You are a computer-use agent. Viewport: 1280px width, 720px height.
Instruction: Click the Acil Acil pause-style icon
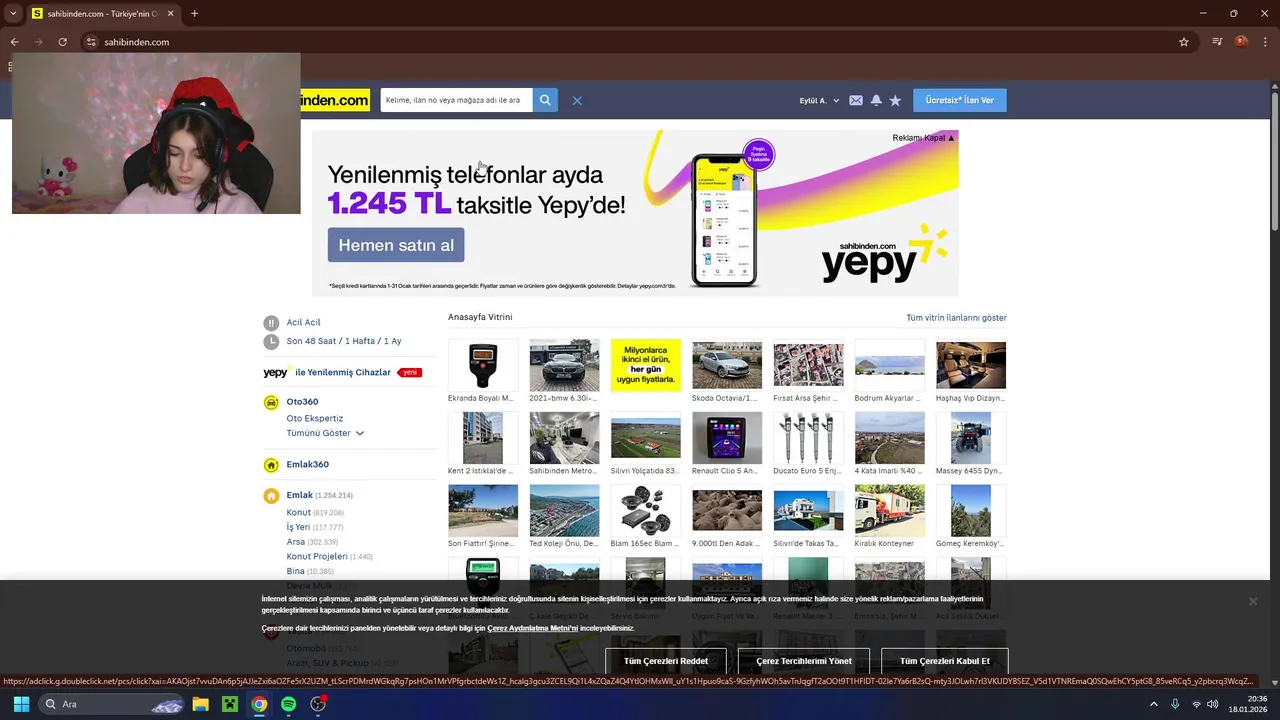[271, 323]
